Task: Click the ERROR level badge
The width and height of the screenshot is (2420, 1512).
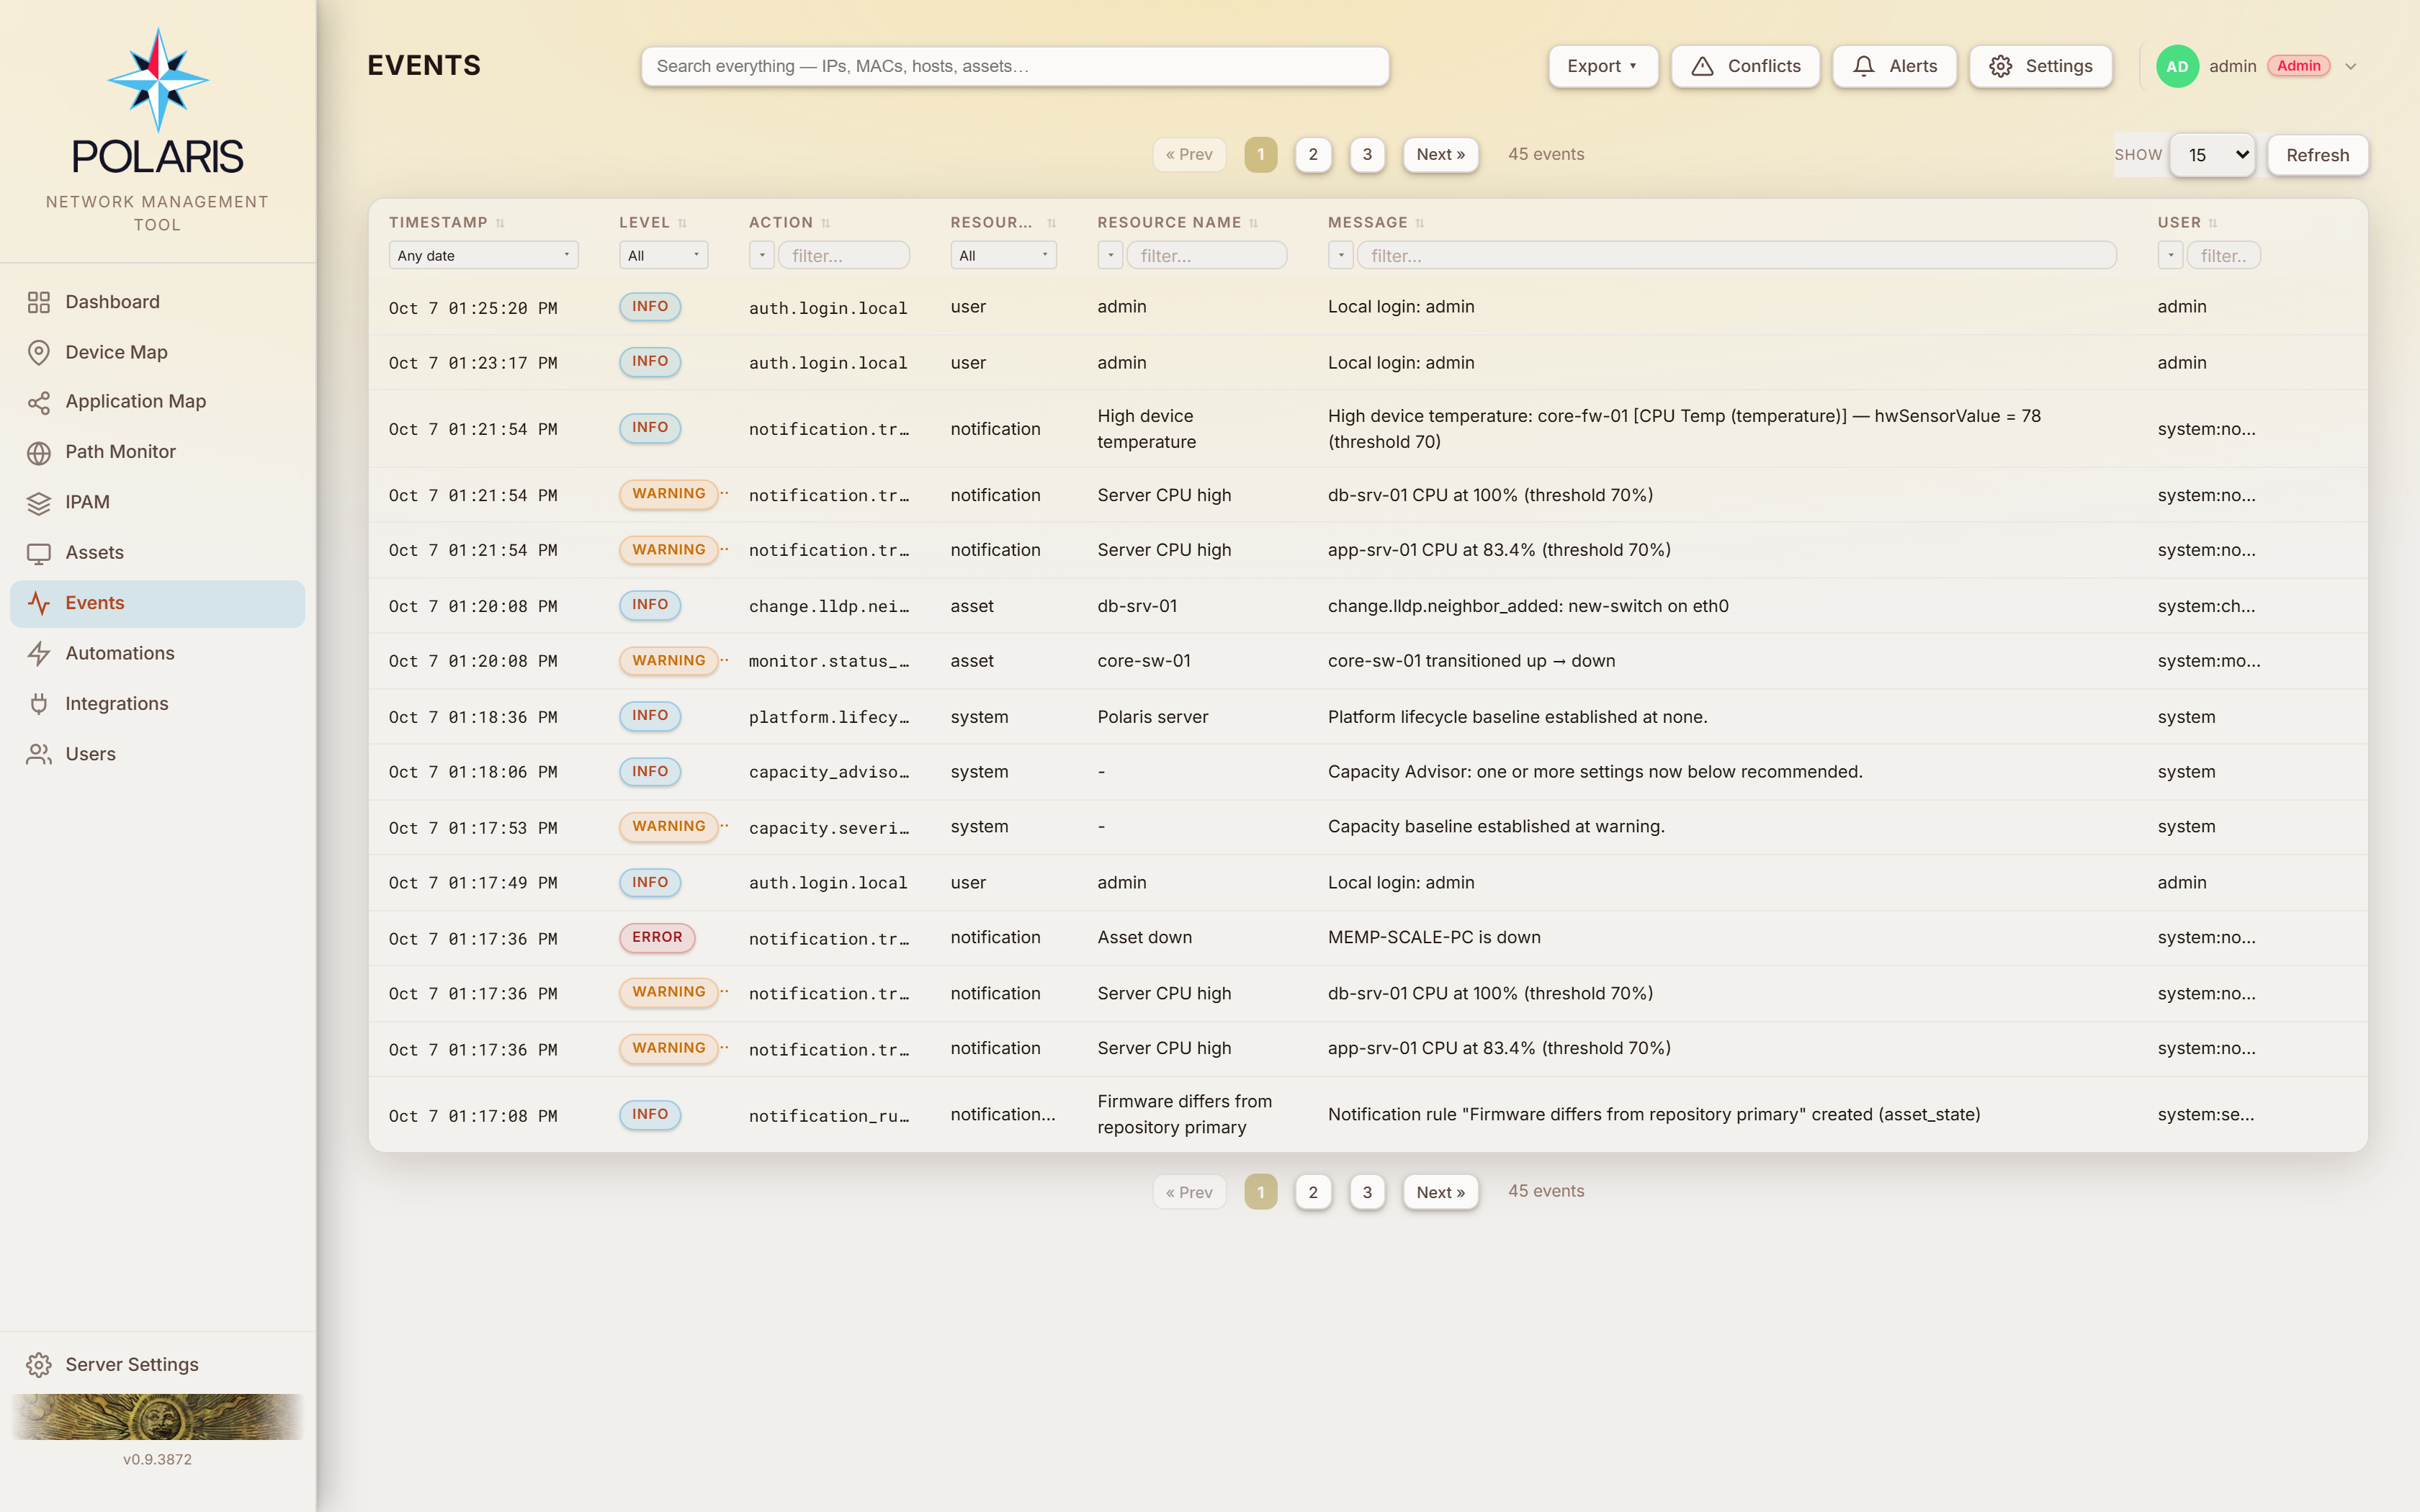Action: pos(657,937)
